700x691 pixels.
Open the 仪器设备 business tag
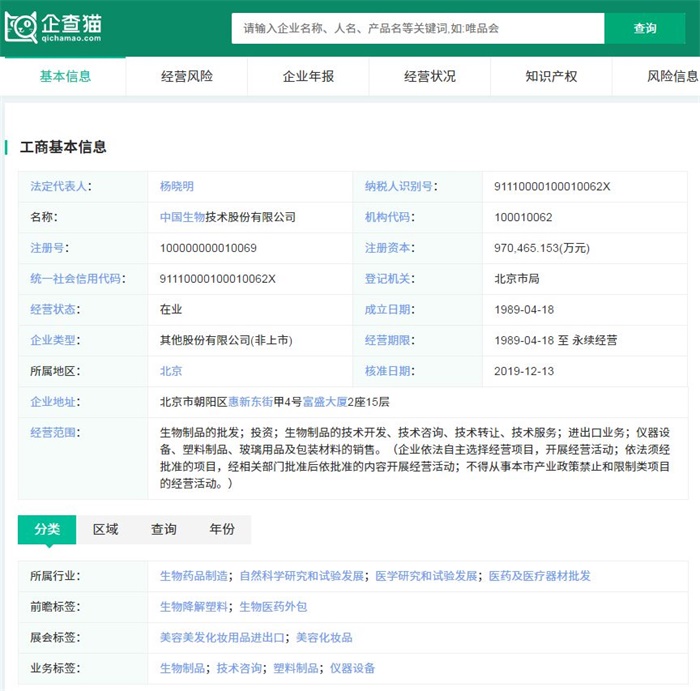pos(352,668)
